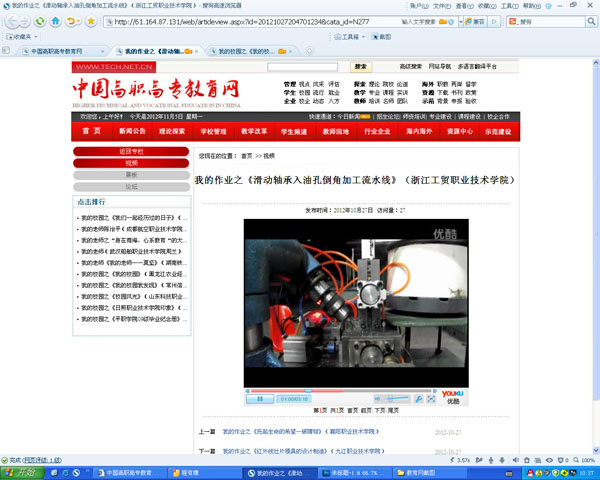Click the 100% zoom level indicator
Screen dimensions: 600x480
pos(584,460)
